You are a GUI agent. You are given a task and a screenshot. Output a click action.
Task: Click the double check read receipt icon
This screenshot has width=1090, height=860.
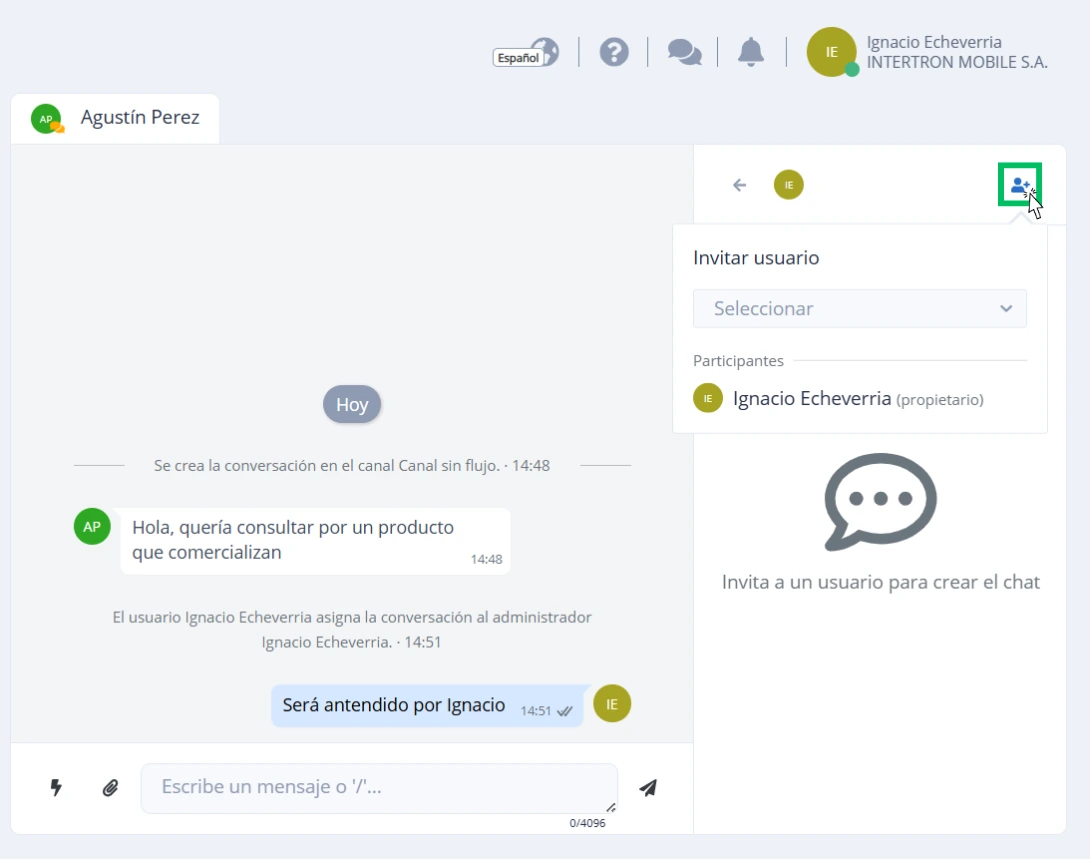(x=565, y=711)
